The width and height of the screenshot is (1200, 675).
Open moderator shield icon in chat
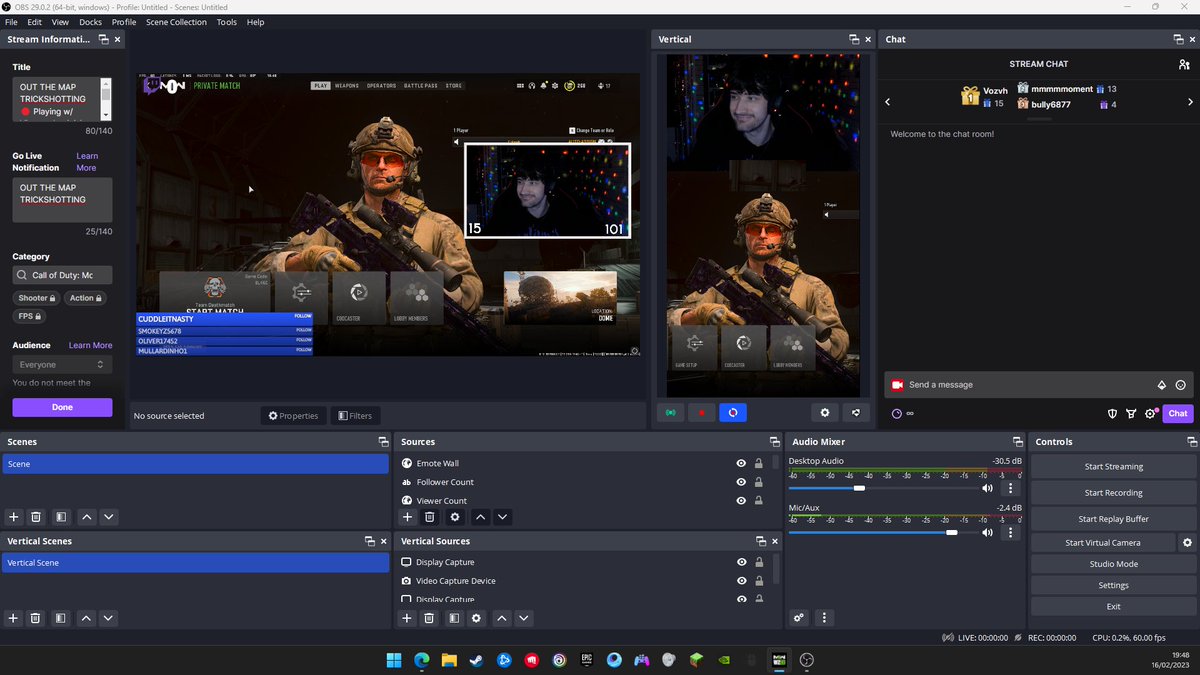click(1113, 413)
